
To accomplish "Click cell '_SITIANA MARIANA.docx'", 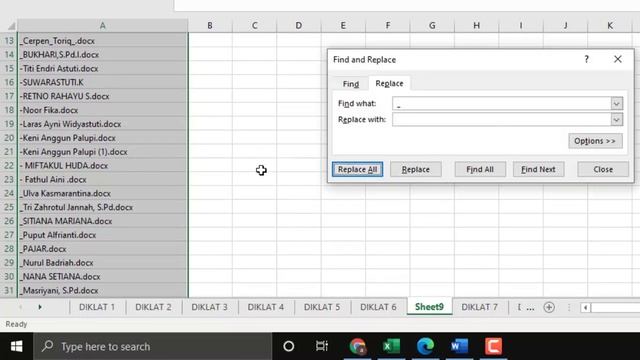I will [x=102, y=221].
